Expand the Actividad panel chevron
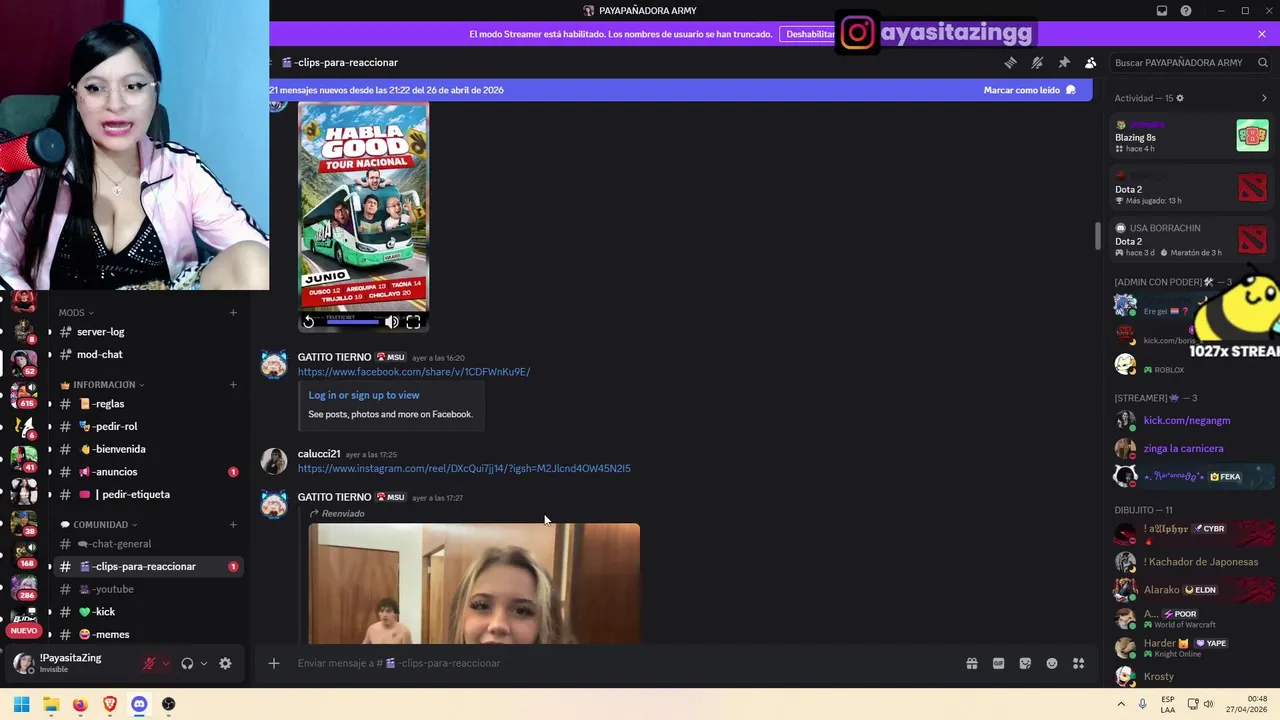Image resolution: width=1280 pixels, height=720 pixels. [1264, 98]
